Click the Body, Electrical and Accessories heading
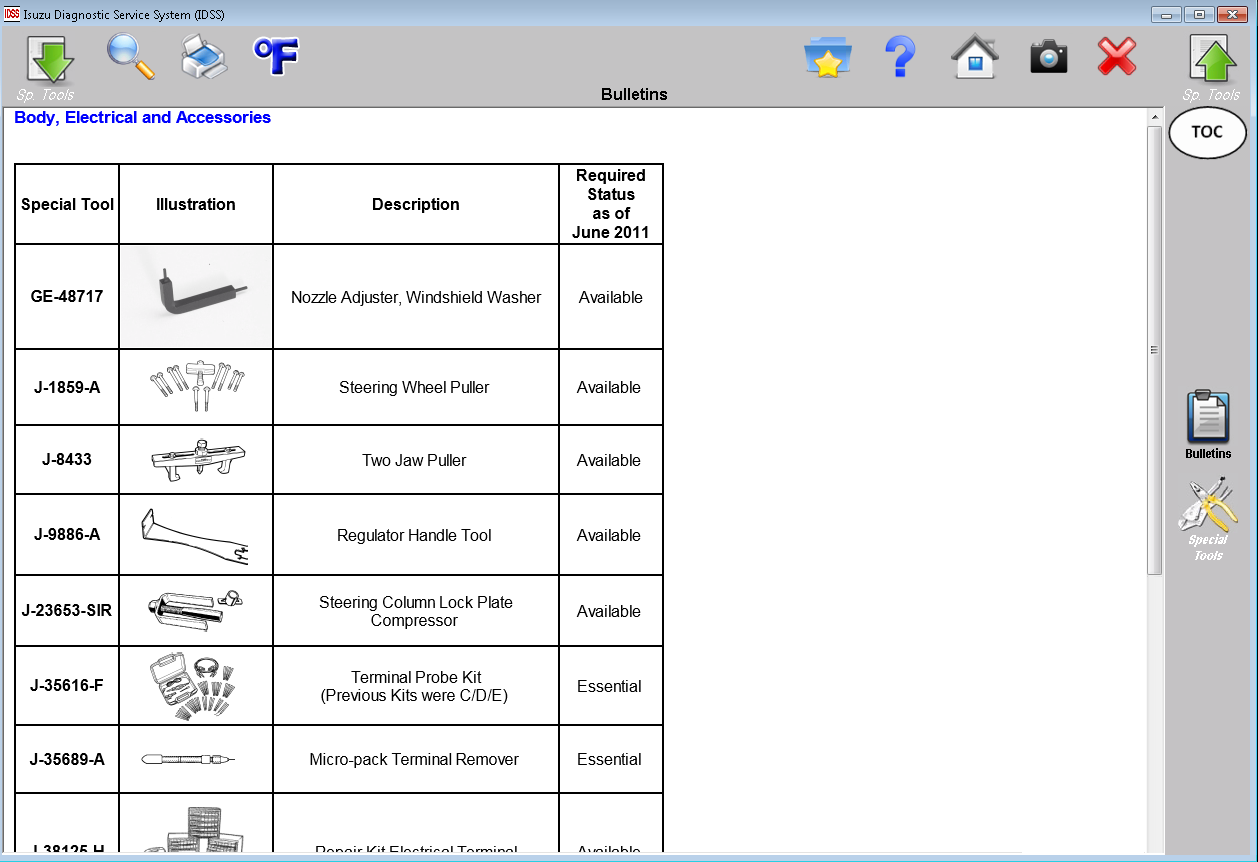Screen dimensions: 1258x862 click(142, 118)
